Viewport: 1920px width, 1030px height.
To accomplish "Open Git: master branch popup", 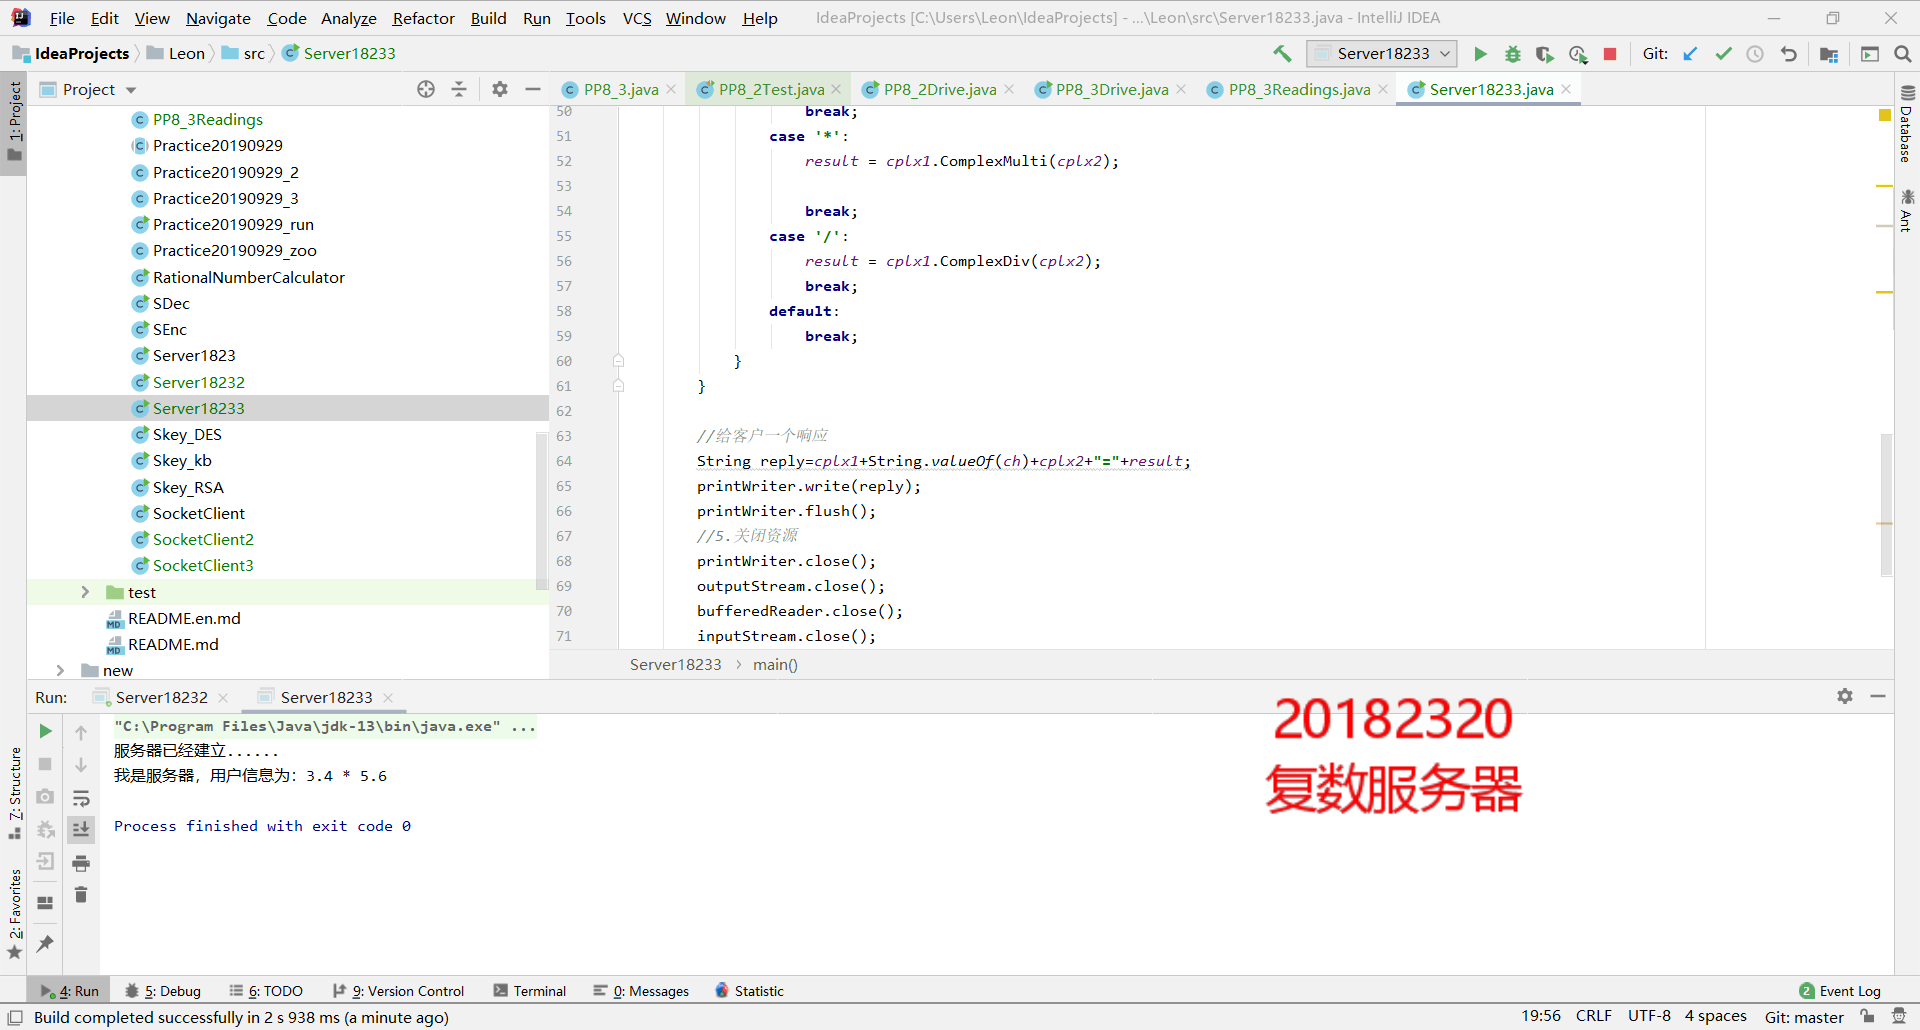I will (x=1804, y=1017).
